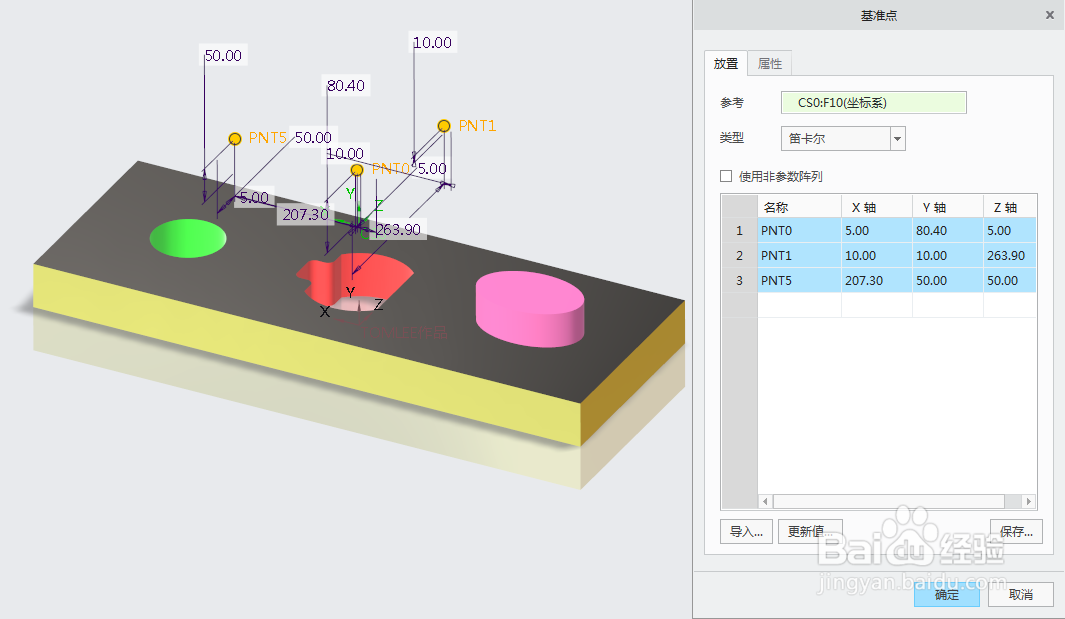Switch to the 放置 tab

725,63
